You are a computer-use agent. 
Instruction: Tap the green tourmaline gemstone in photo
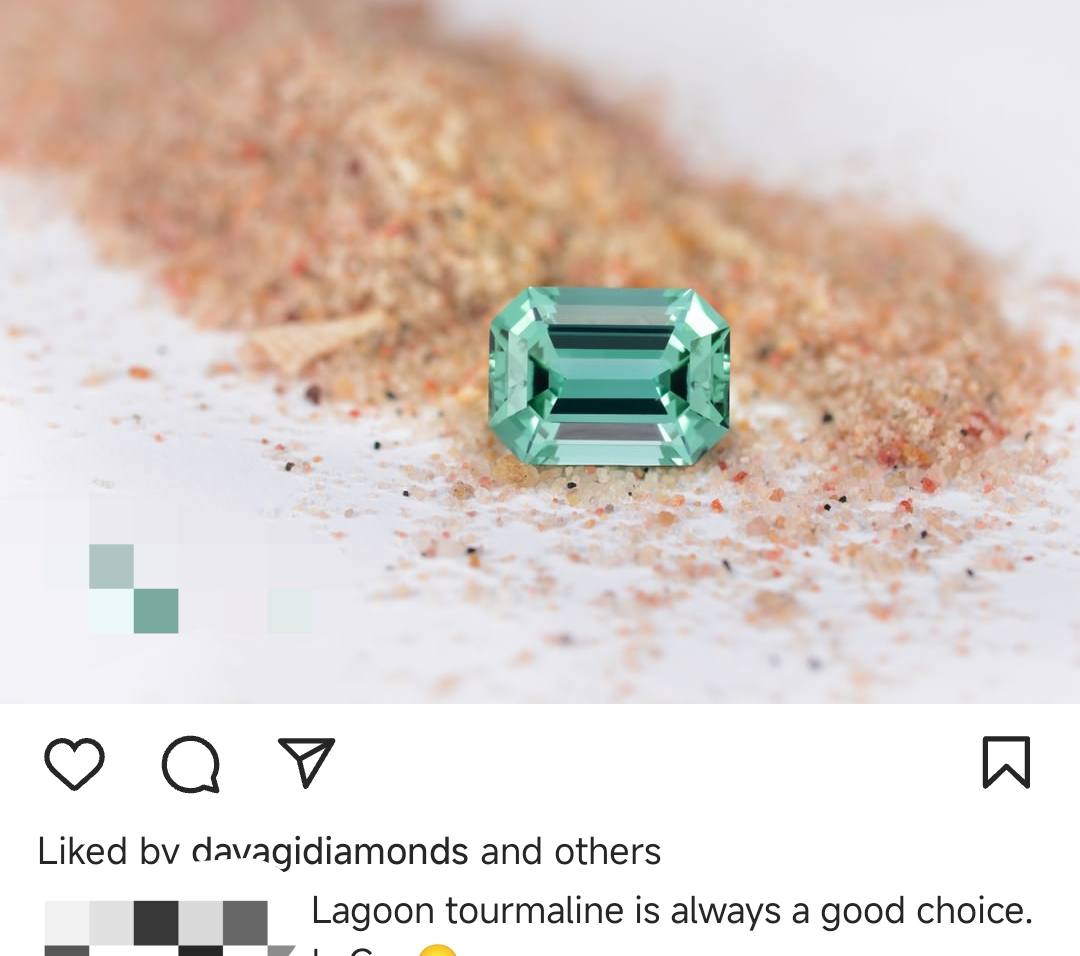tap(610, 376)
